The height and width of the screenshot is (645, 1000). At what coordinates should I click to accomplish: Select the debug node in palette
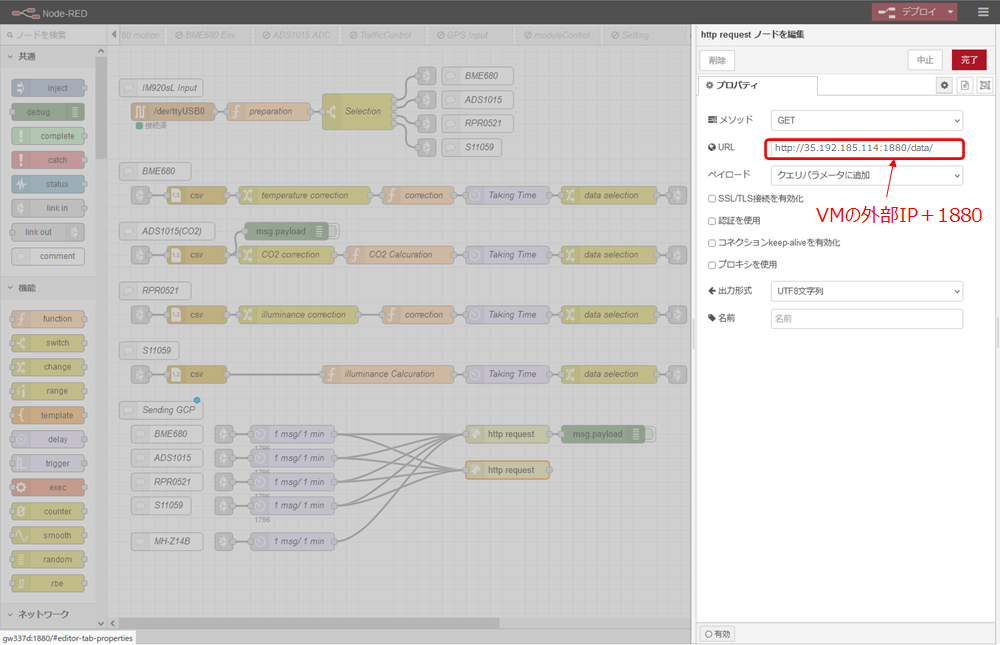[48, 112]
